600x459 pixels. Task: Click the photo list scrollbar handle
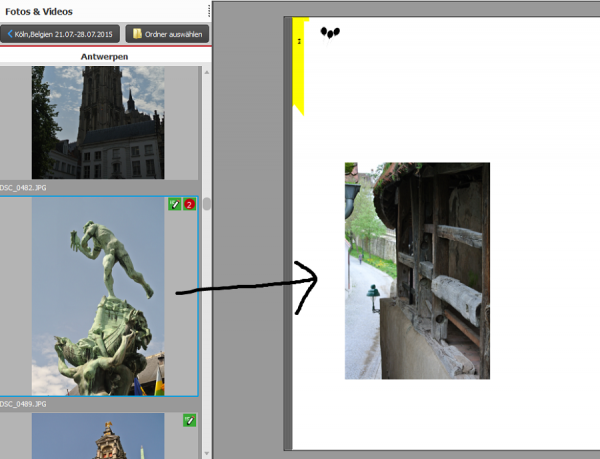[x=207, y=203]
